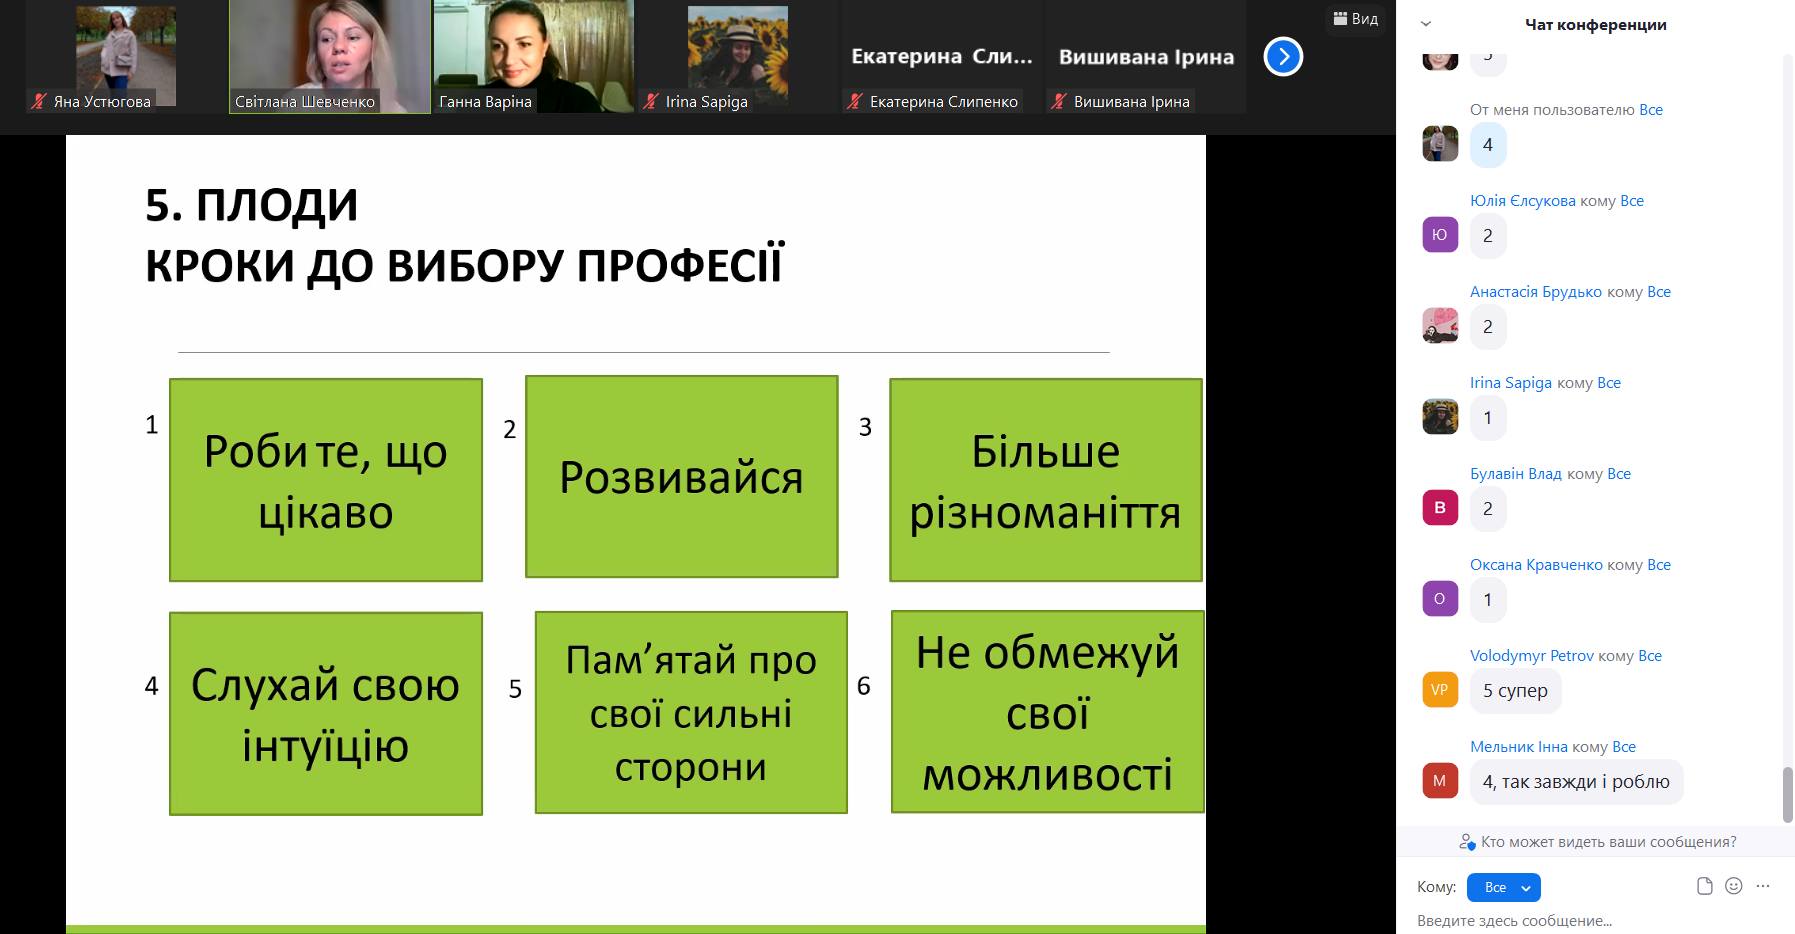Click Юлія Єлсукова's purple Ю avatar
Screen dimensions: 1795x934
click(x=1439, y=235)
